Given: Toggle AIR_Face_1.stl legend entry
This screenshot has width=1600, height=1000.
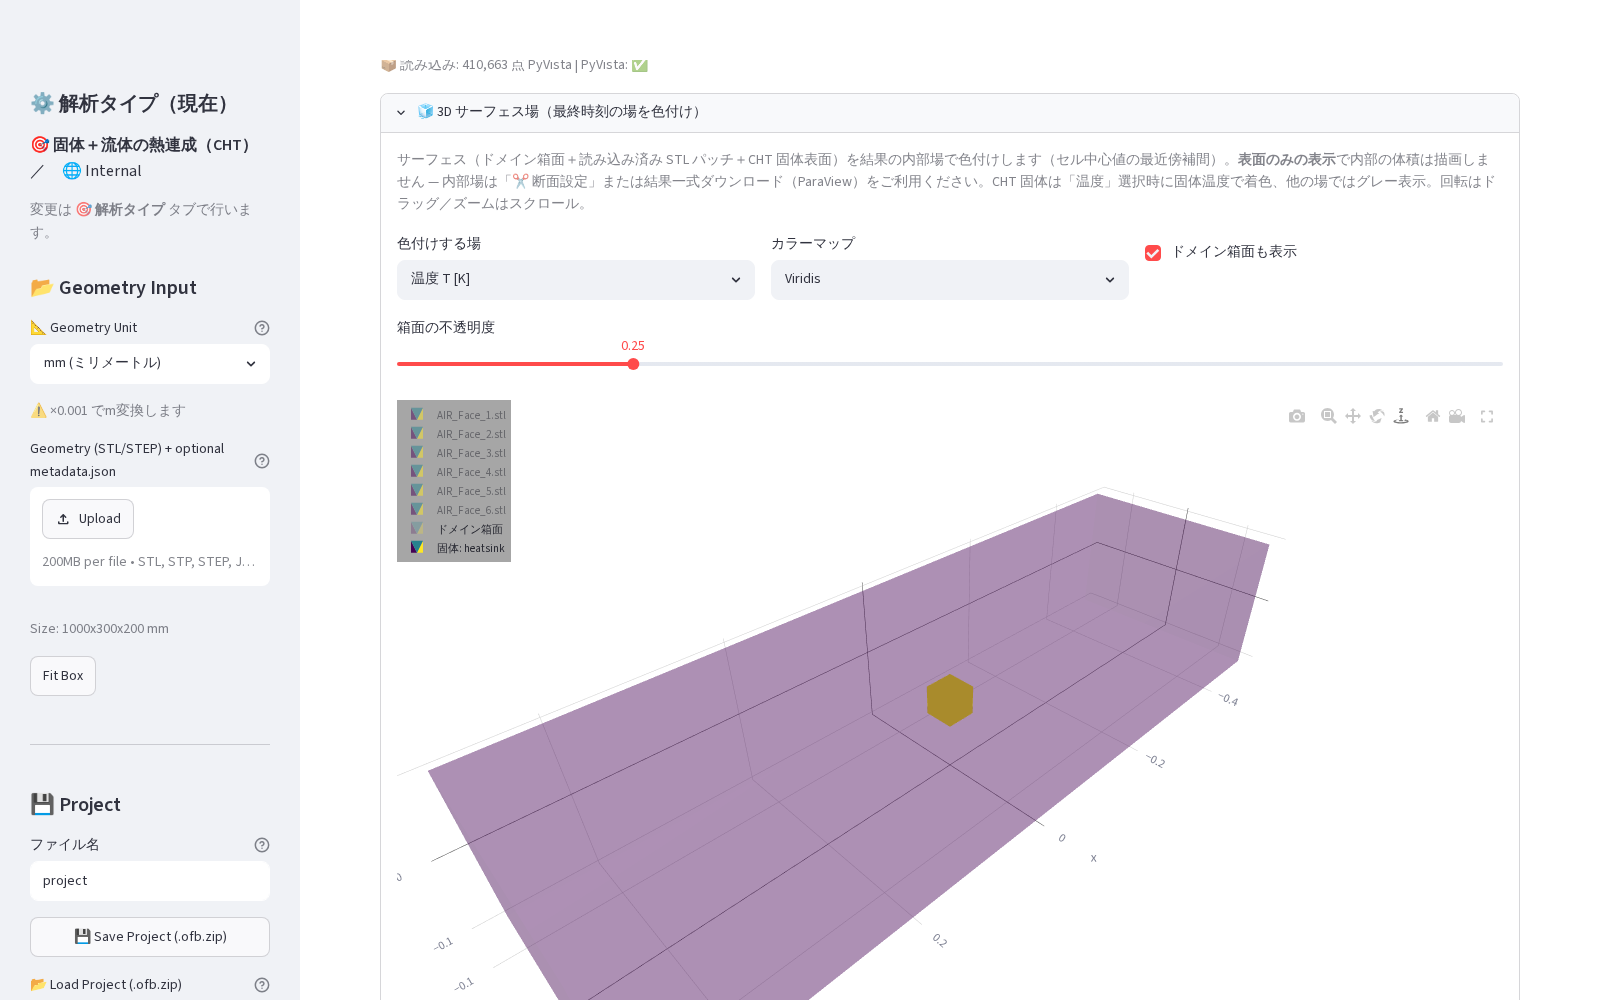Looking at the screenshot, I should pyautogui.click(x=458, y=415).
